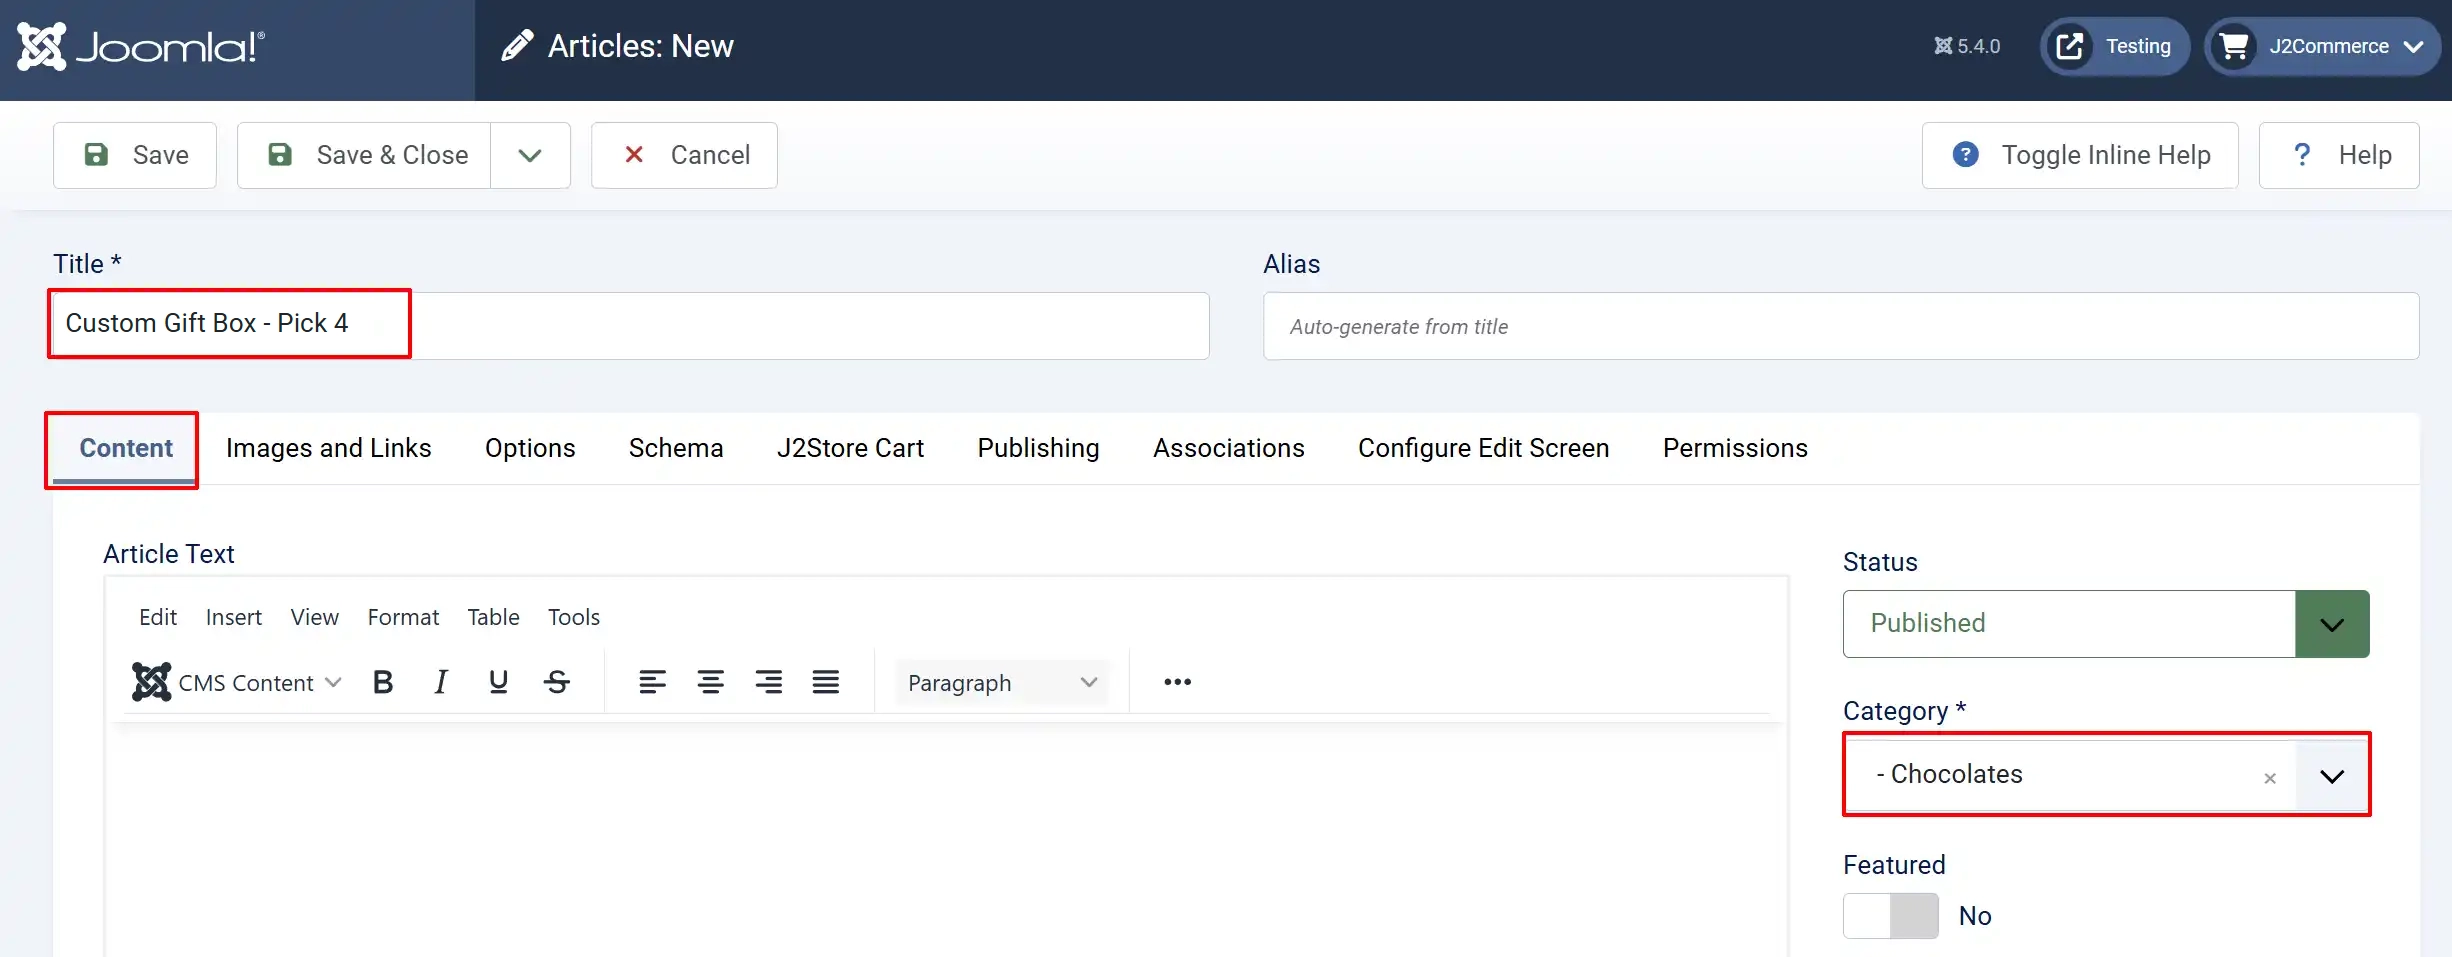Open the Status Published dropdown
Screen dimensions: 2452x957
click(x=2106, y=623)
